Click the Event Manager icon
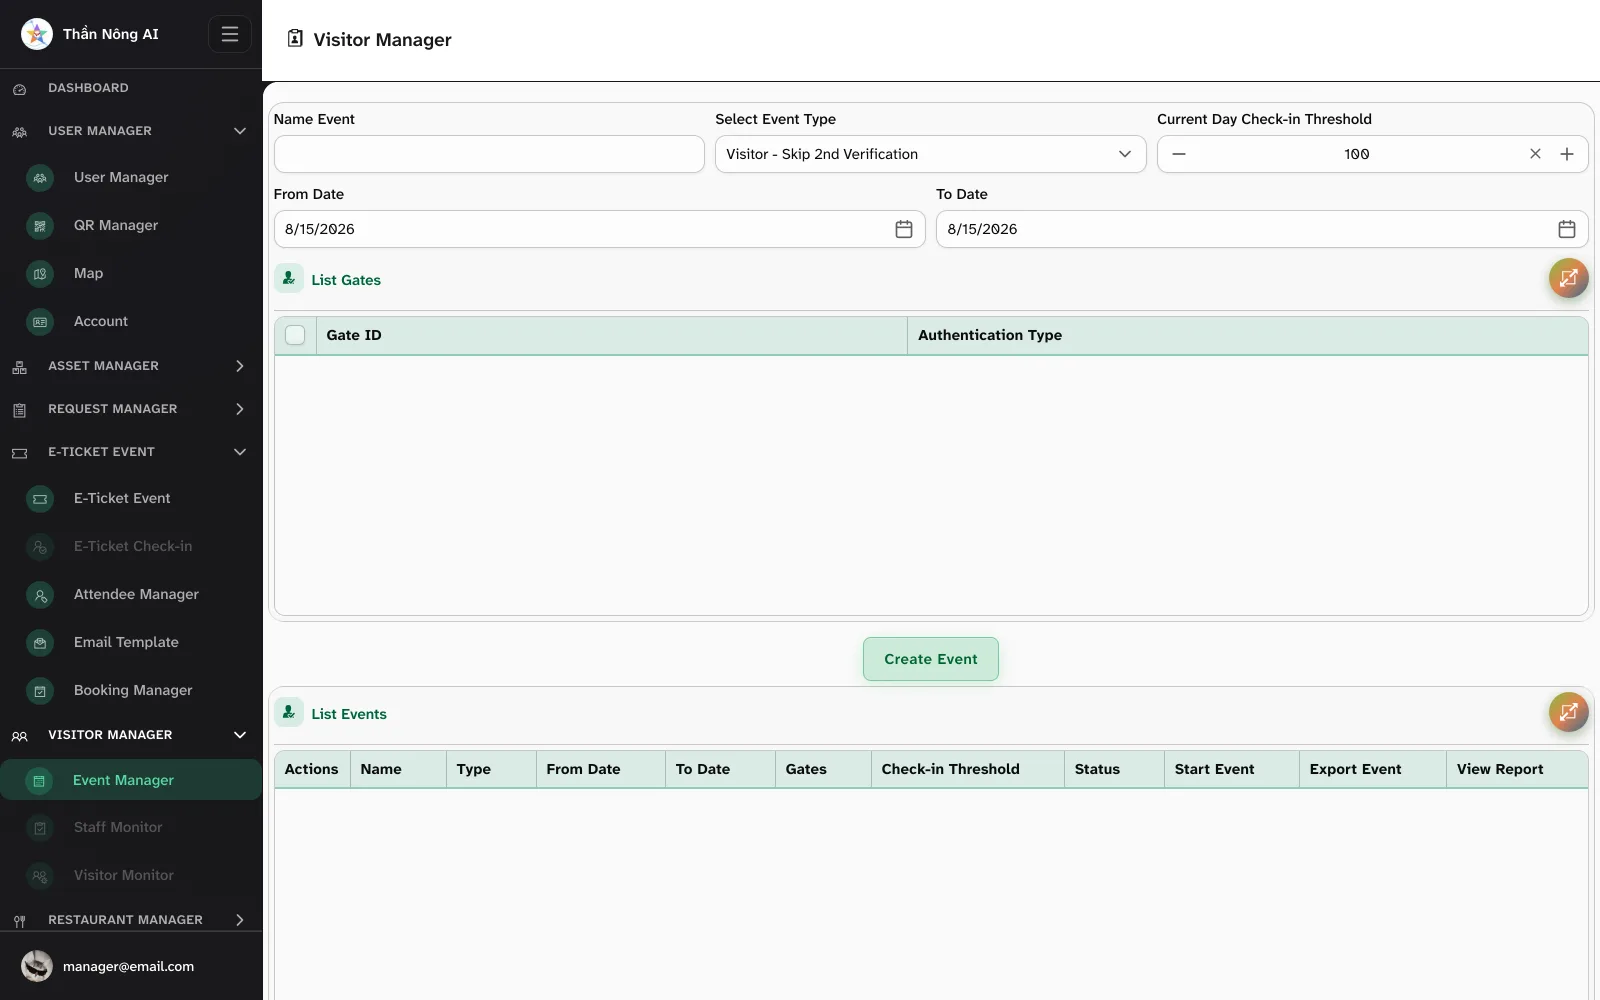Screen dimensions: 1600x1000 [x=39, y=781]
